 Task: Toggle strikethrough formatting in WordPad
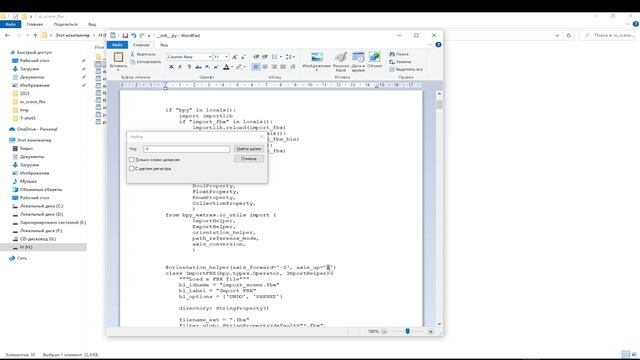198,67
